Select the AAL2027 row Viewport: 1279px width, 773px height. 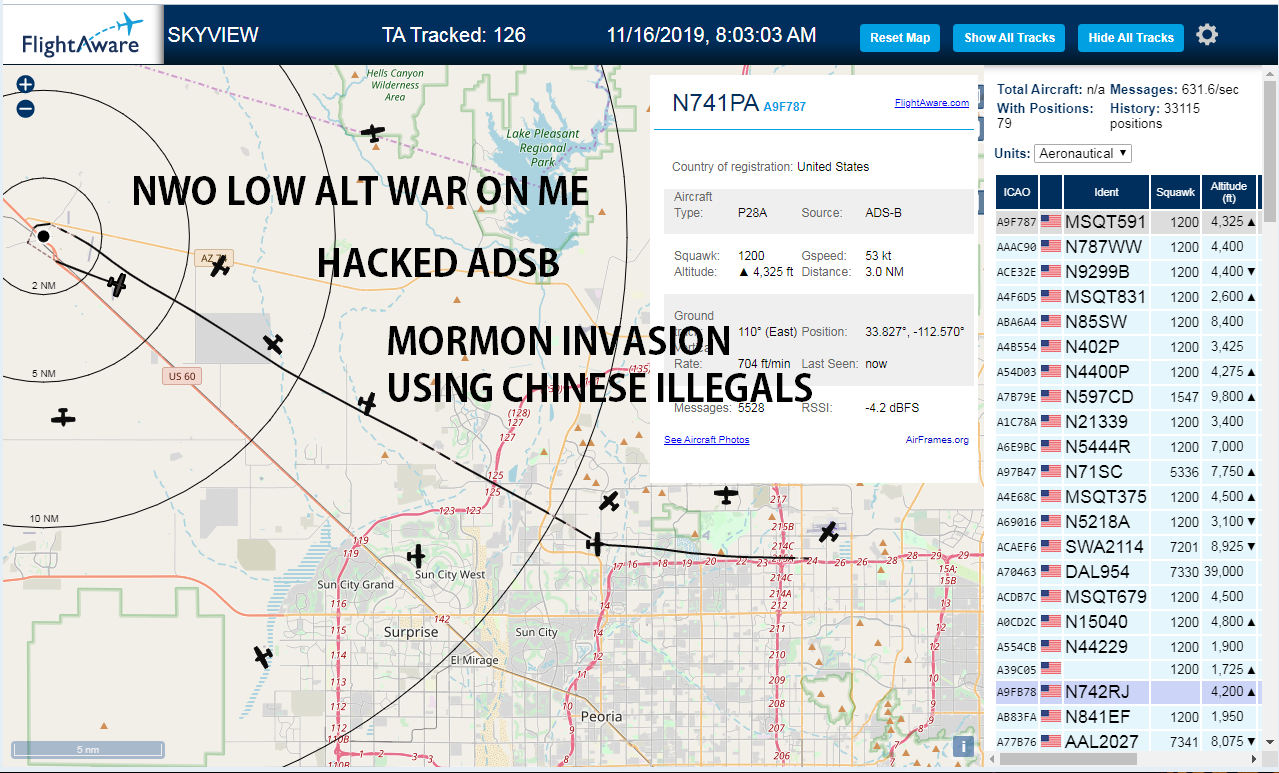(x=1128, y=741)
